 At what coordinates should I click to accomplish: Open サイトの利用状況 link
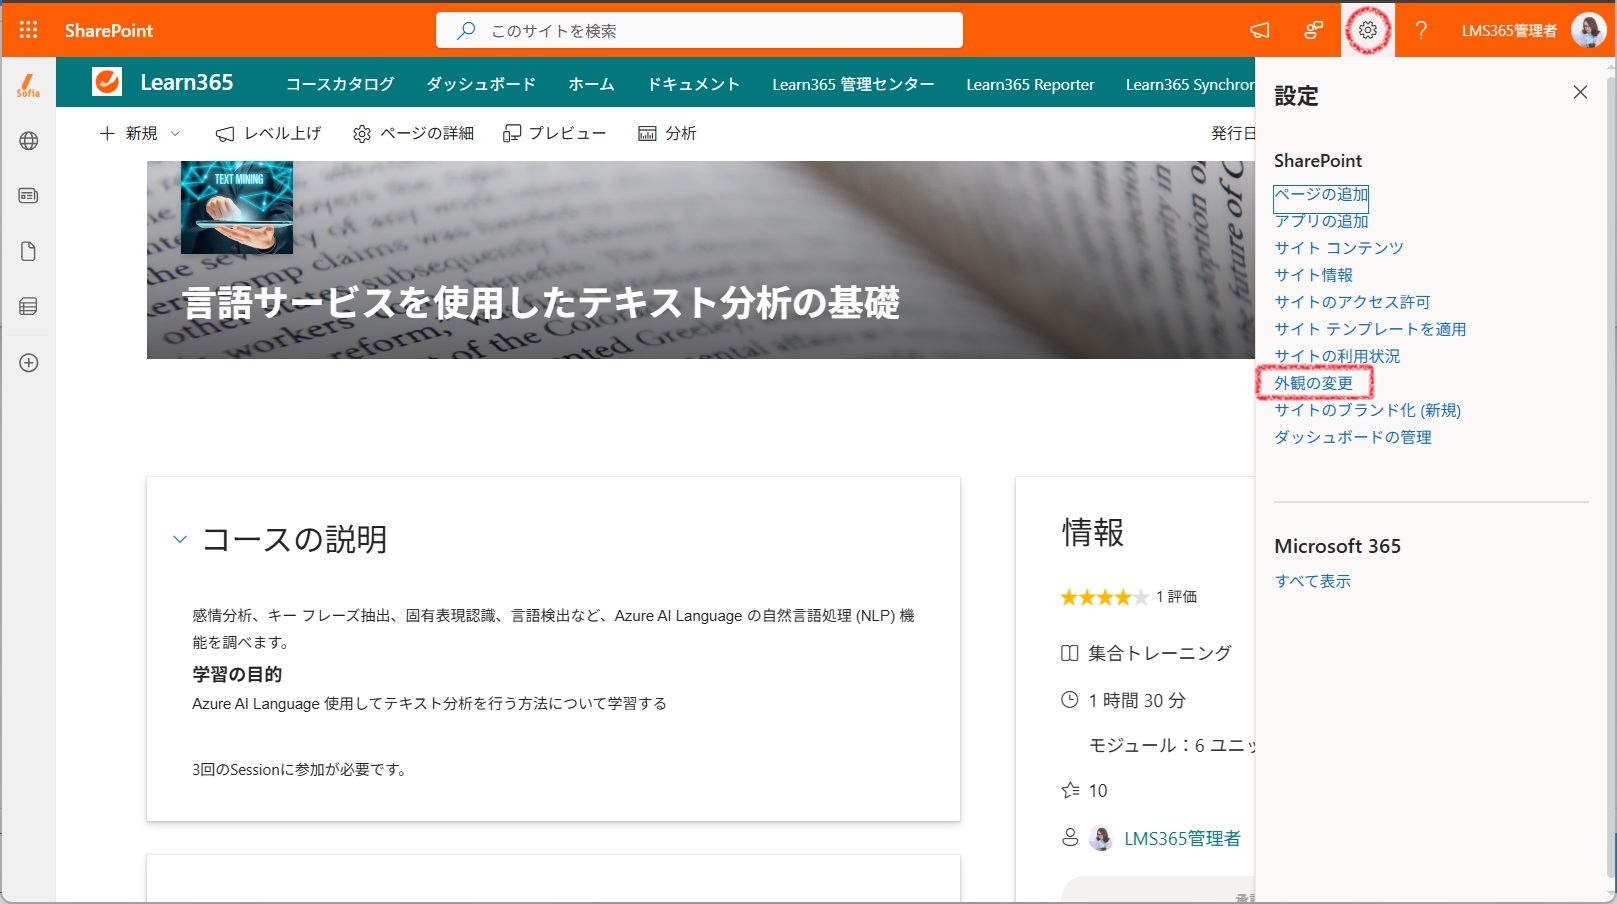pyautogui.click(x=1337, y=356)
